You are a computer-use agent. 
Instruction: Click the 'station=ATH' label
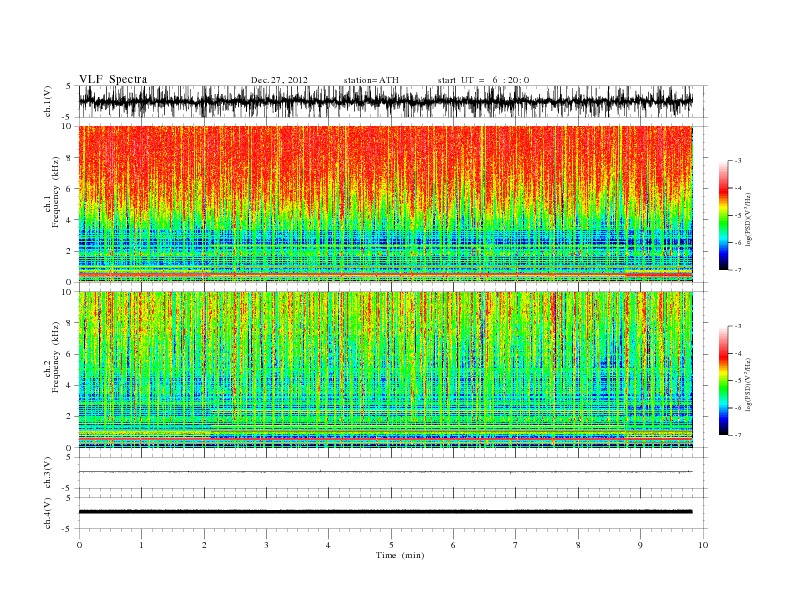click(x=371, y=80)
